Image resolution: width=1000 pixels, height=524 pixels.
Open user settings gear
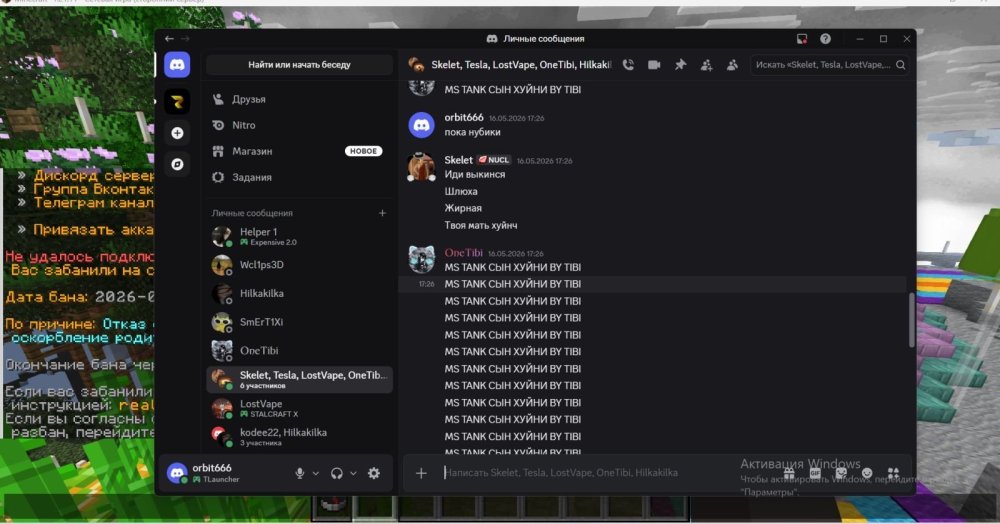click(374, 473)
